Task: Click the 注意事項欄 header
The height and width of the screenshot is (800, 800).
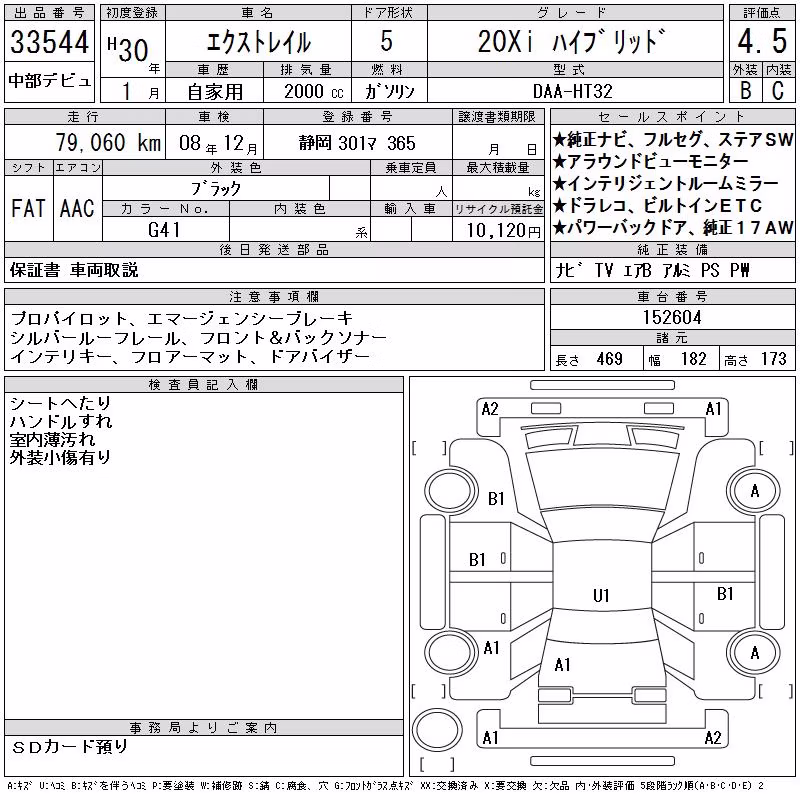Action: click(x=274, y=296)
